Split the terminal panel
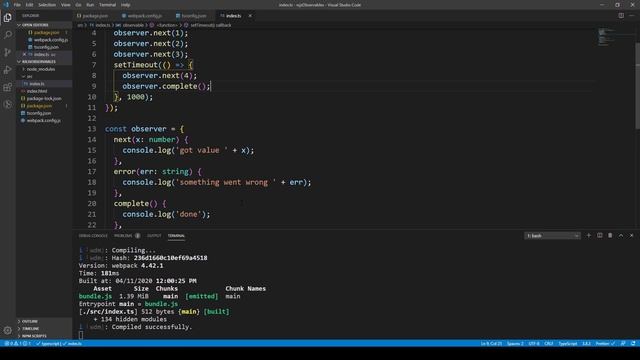This screenshot has height=360, width=640. (600, 236)
